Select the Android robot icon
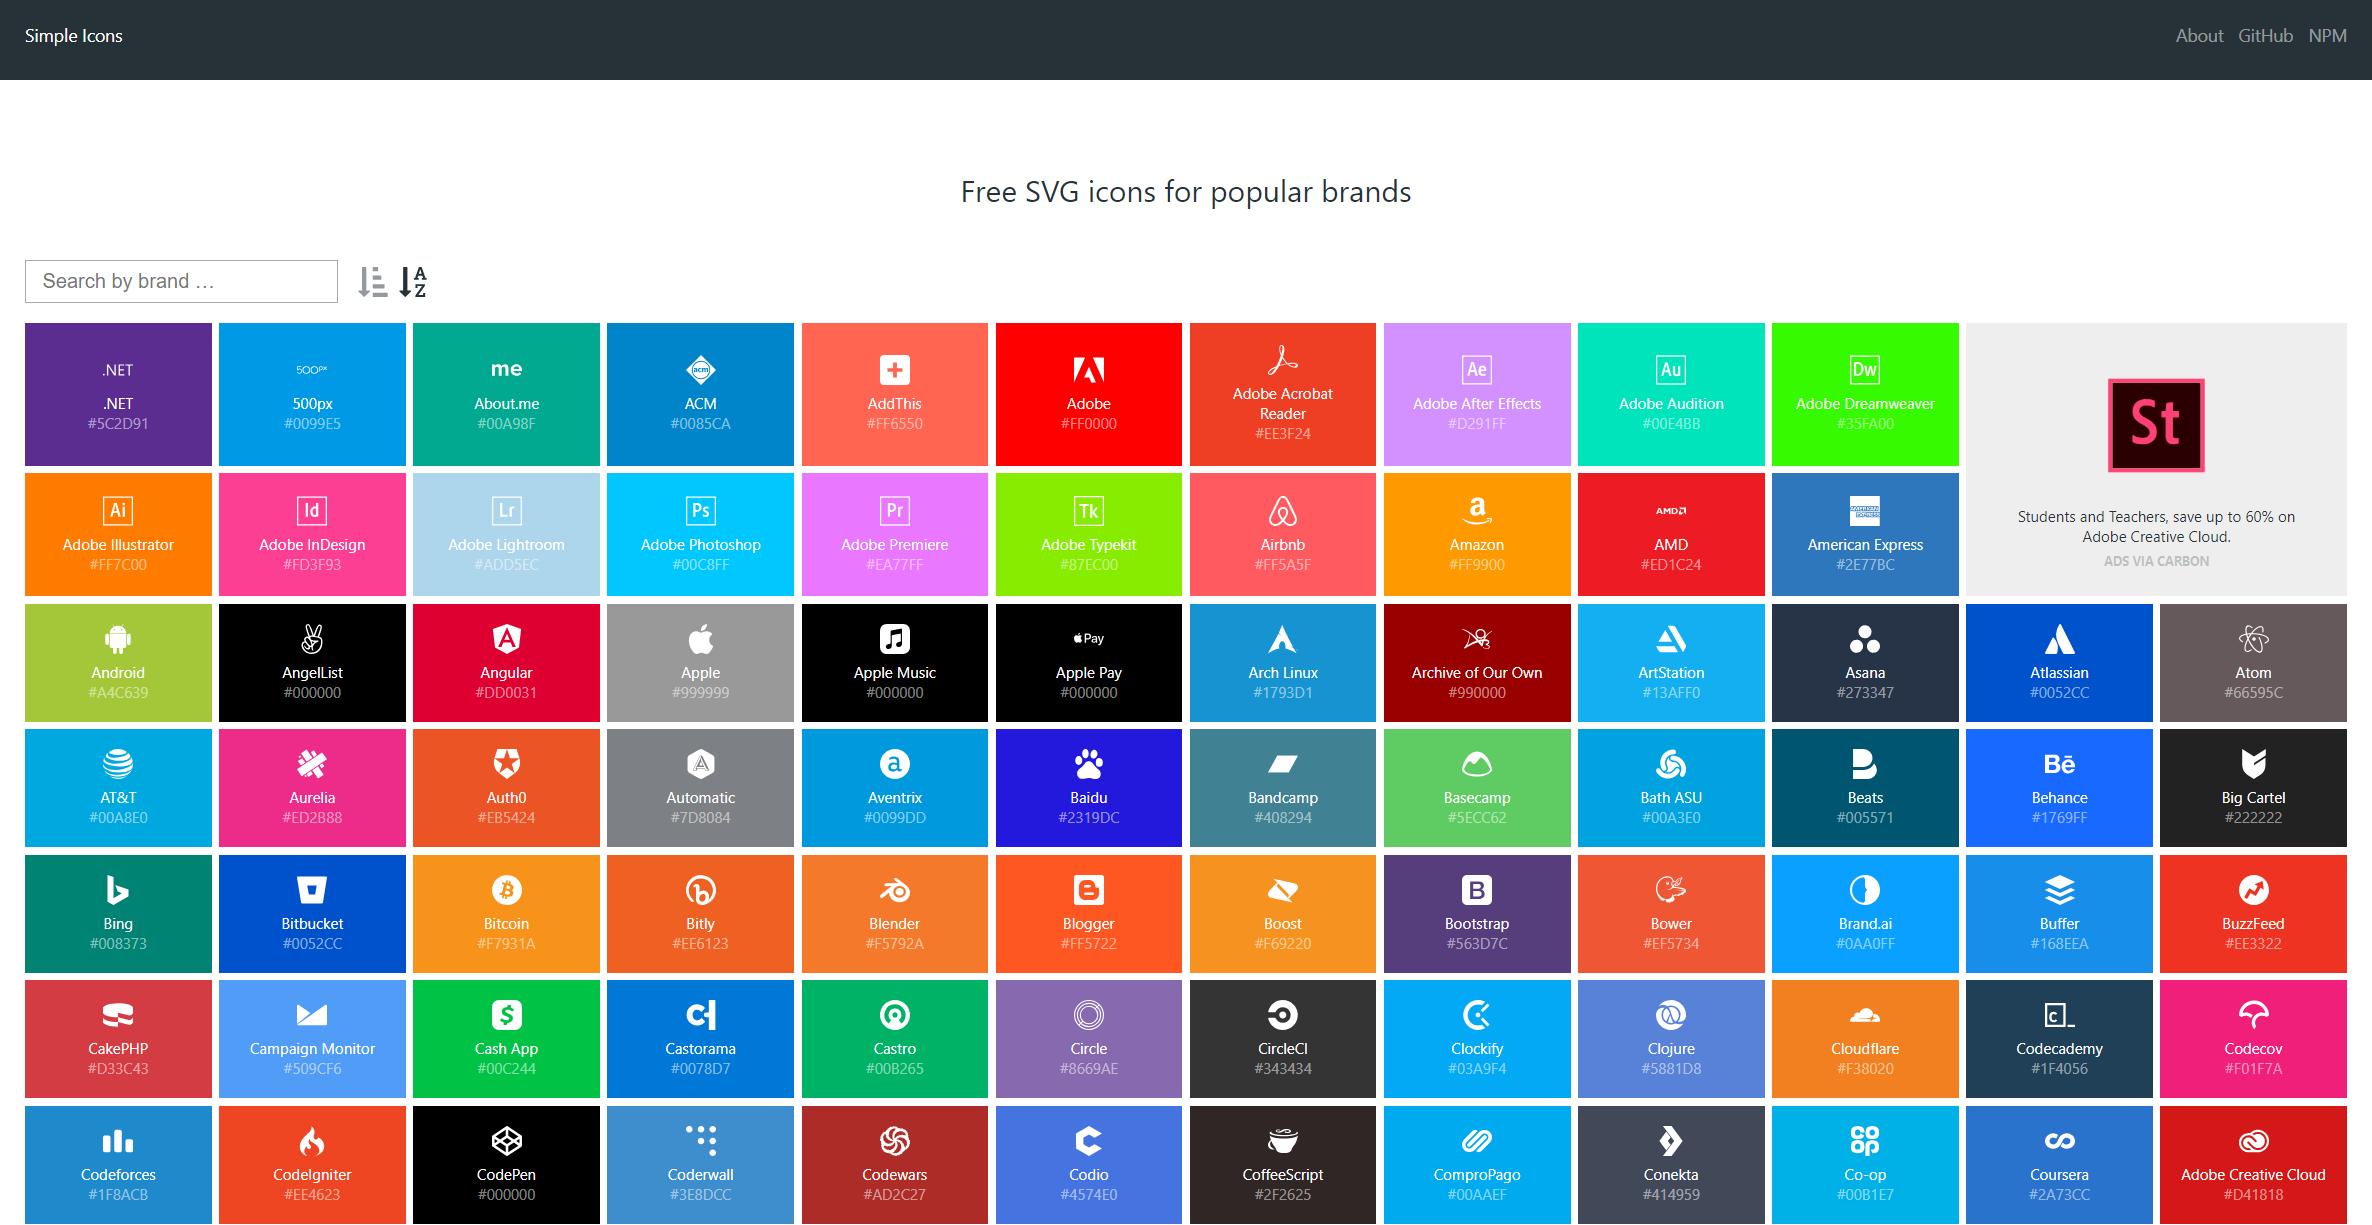2372x1225 pixels. click(x=118, y=639)
